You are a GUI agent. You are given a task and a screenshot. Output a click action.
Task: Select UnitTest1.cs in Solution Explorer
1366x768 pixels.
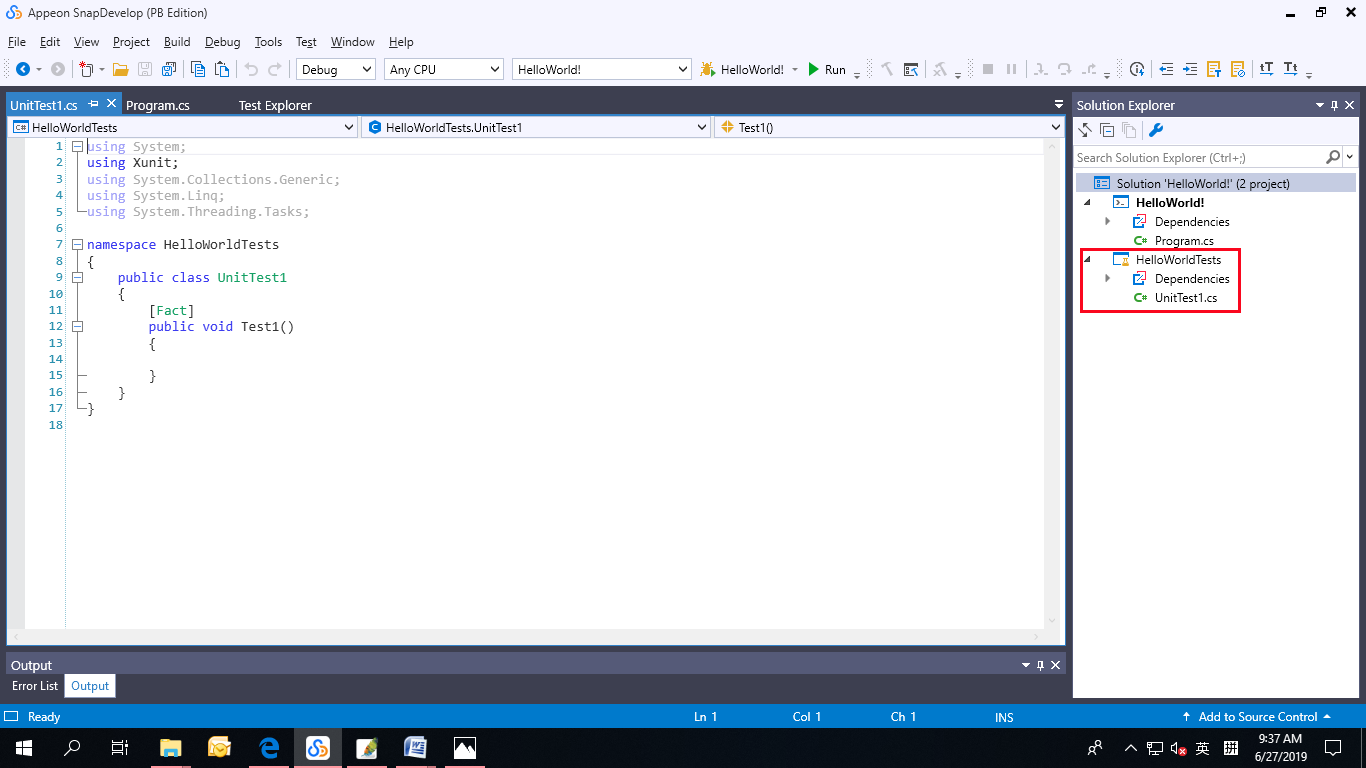click(x=1186, y=297)
